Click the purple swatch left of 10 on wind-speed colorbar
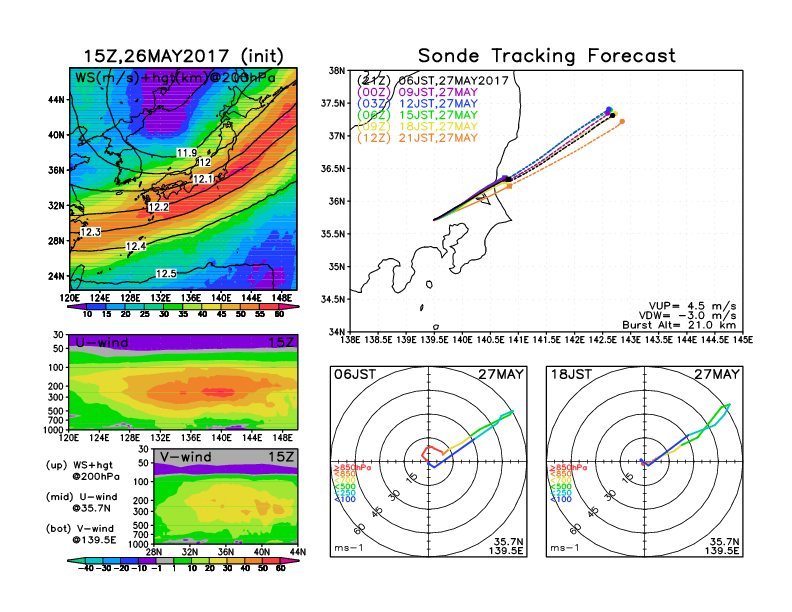Viewport: 792px width, 612px height. coord(75,307)
